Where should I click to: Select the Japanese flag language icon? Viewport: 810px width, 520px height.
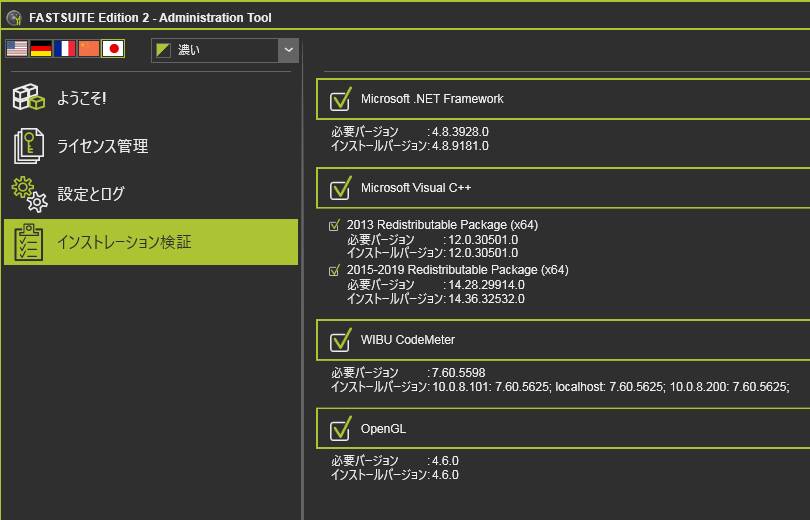(x=113, y=49)
